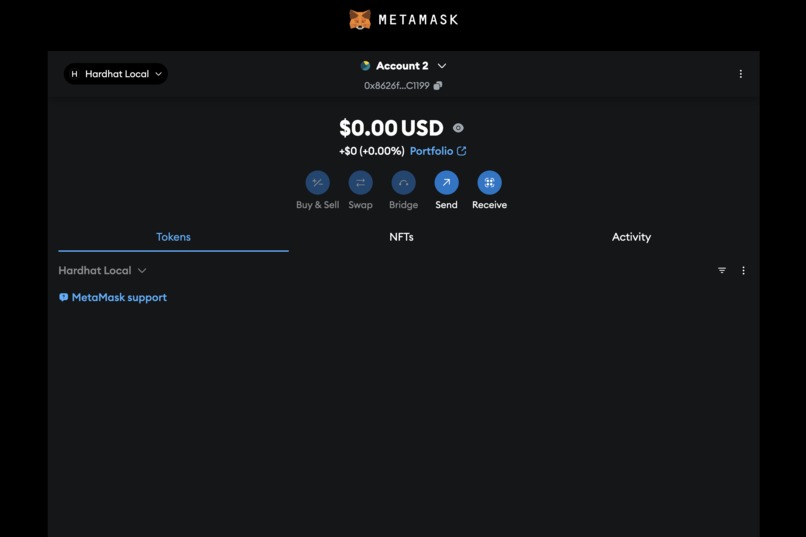Open the Portfolio link
806x537 pixels.
438,151
